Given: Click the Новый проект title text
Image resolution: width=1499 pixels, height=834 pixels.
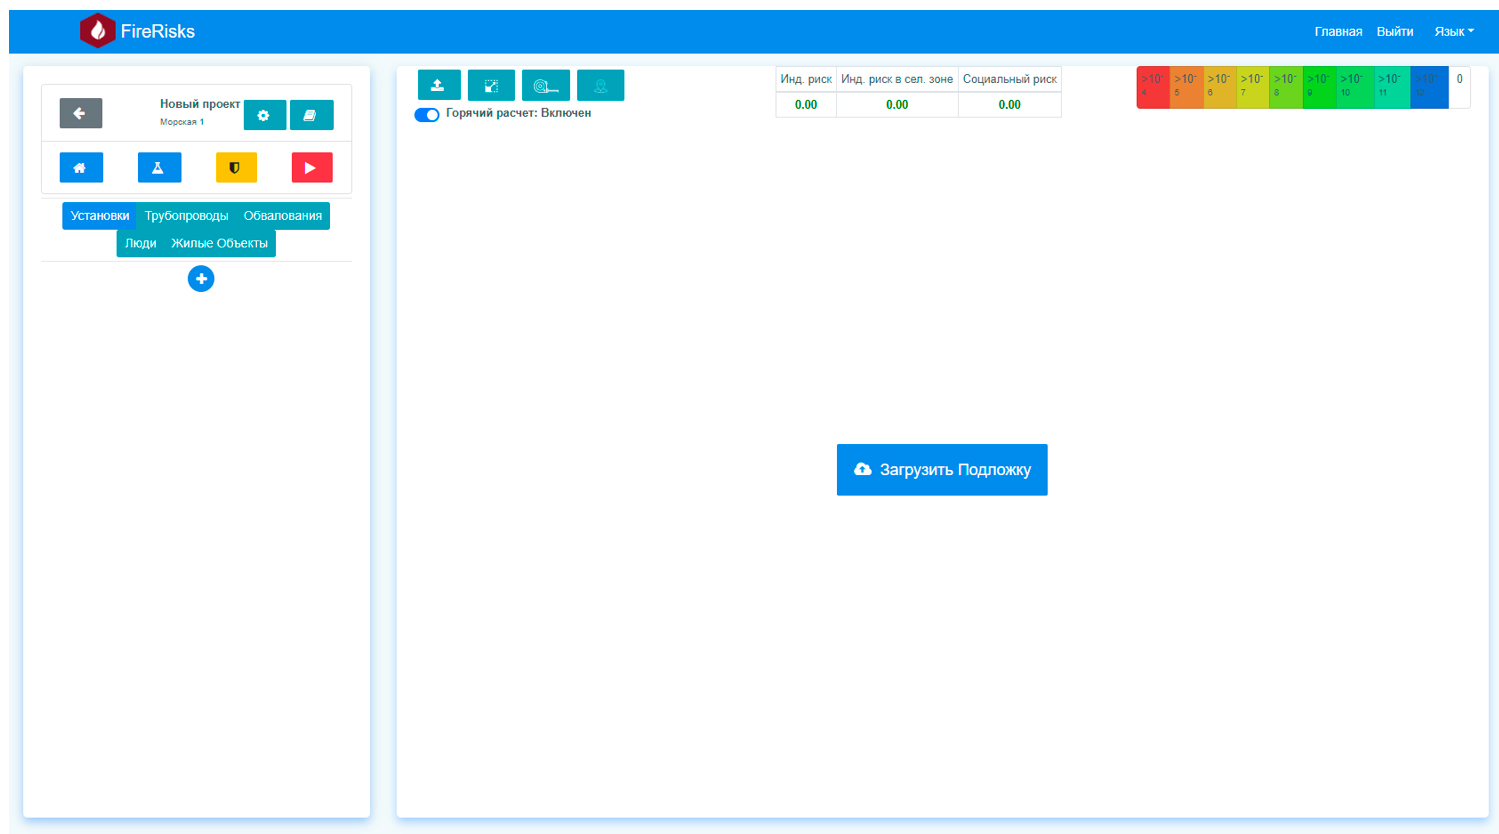Looking at the screenshot, I should pyautogui.click(x=200, y=104).
